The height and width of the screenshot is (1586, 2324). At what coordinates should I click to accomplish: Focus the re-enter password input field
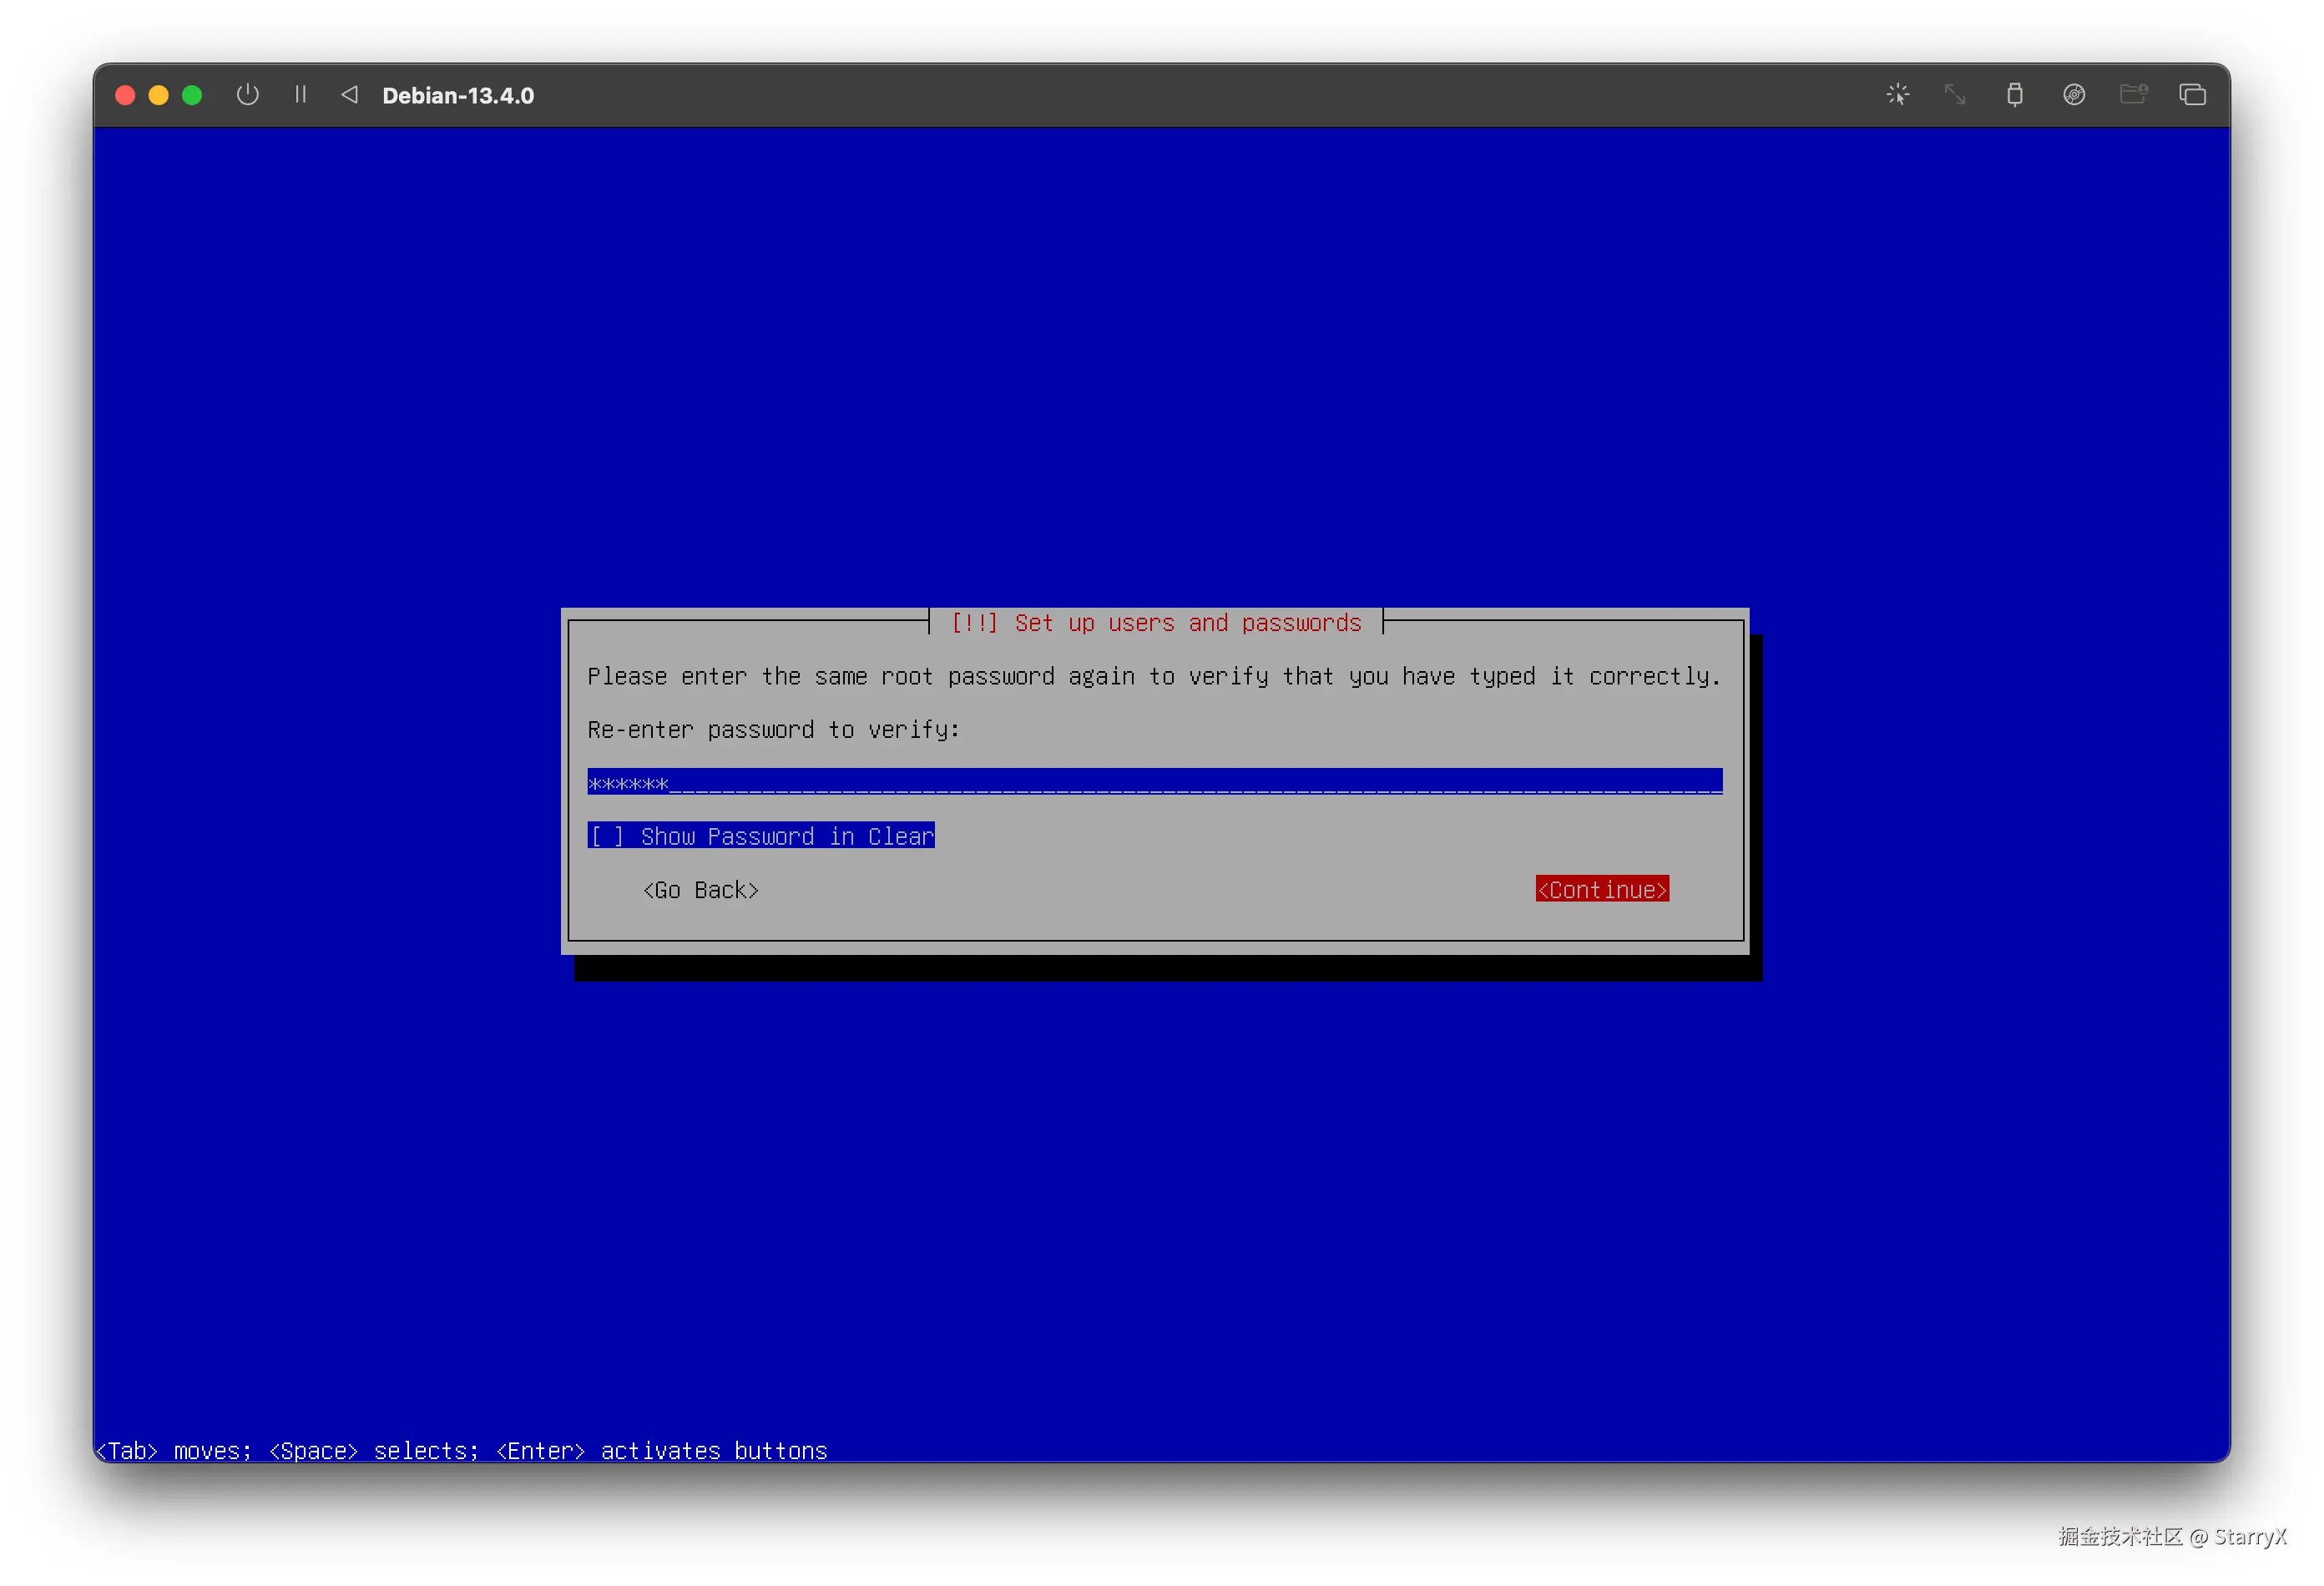pos(1154,782)
